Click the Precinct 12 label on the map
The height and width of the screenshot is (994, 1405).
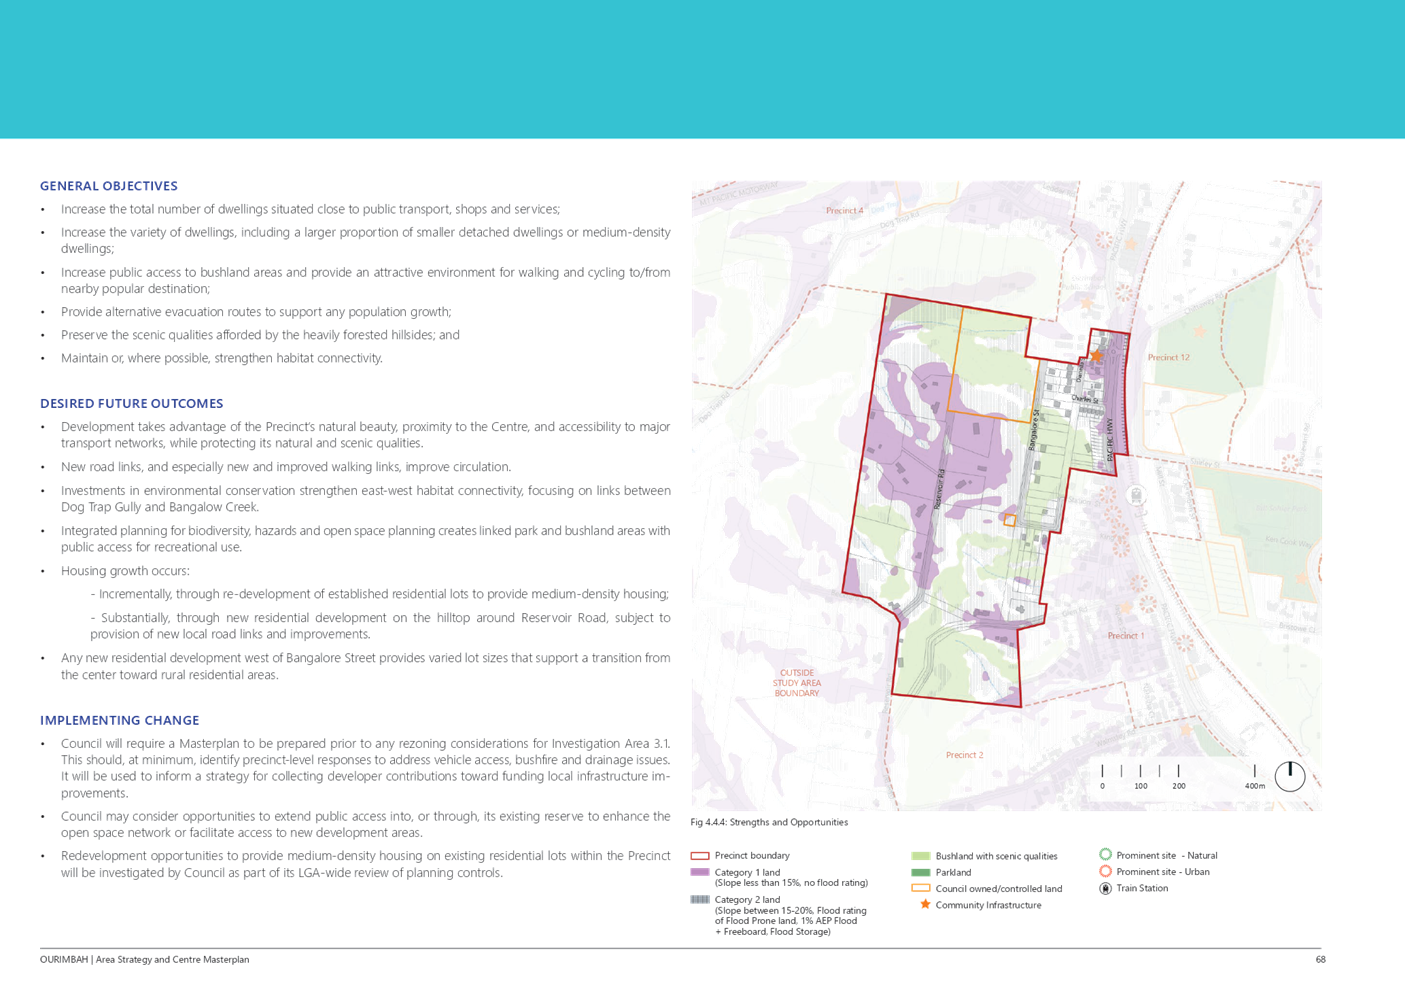click(1168, 357)
